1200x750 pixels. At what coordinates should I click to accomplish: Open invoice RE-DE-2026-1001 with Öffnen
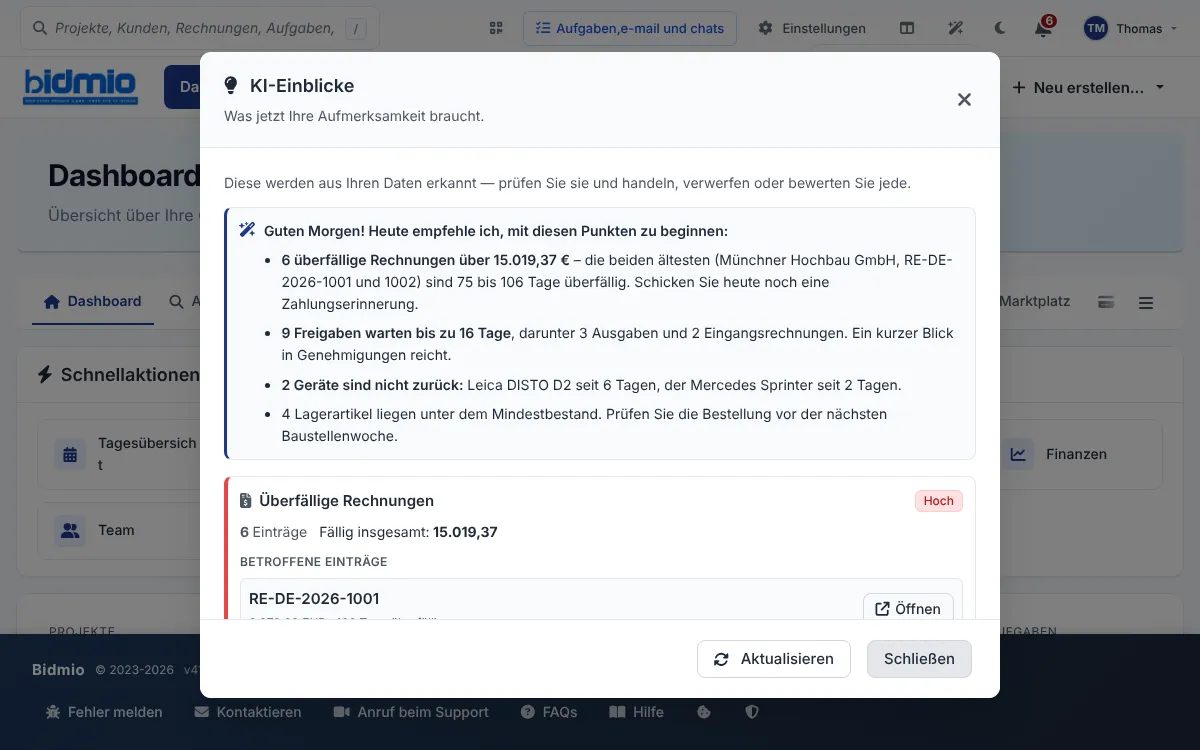(x=908, y=609)
